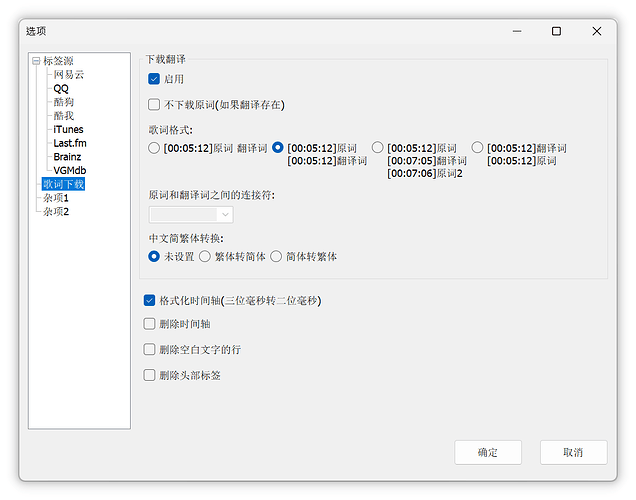The width and height of the screenshot is (636, 500).
Task: Click the 标签源 tree label
Action: [x=58, y=61]
